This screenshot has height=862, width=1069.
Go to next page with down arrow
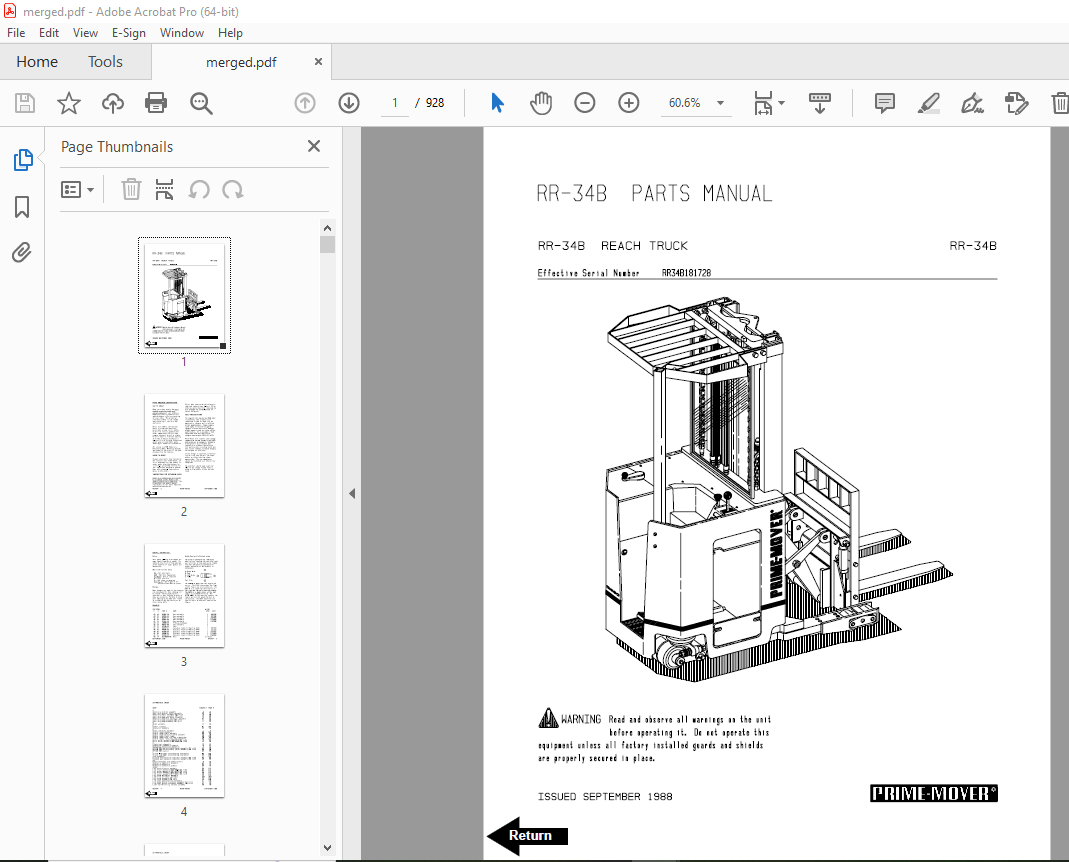point(348,103)
